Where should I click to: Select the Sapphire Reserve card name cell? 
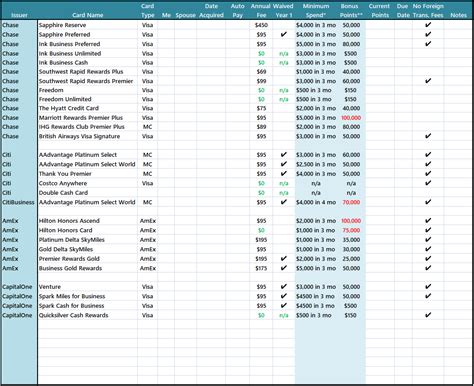point(62,25)
